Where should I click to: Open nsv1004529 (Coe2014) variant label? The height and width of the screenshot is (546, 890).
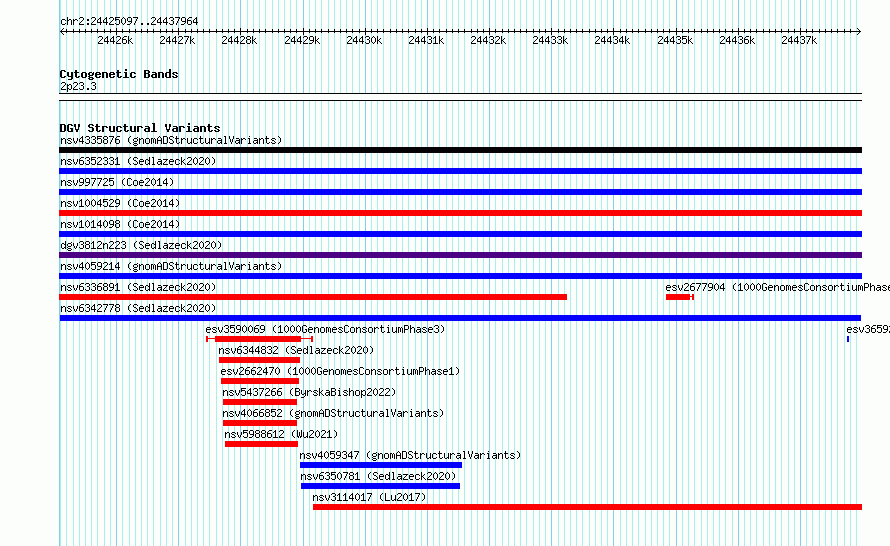coord(120,203)
